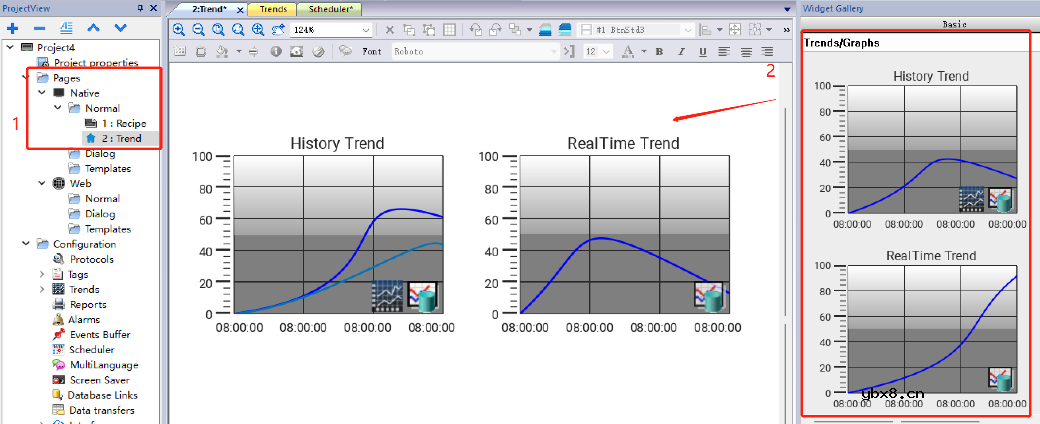Select the 1 : Recipe page

tap(123, 123)
